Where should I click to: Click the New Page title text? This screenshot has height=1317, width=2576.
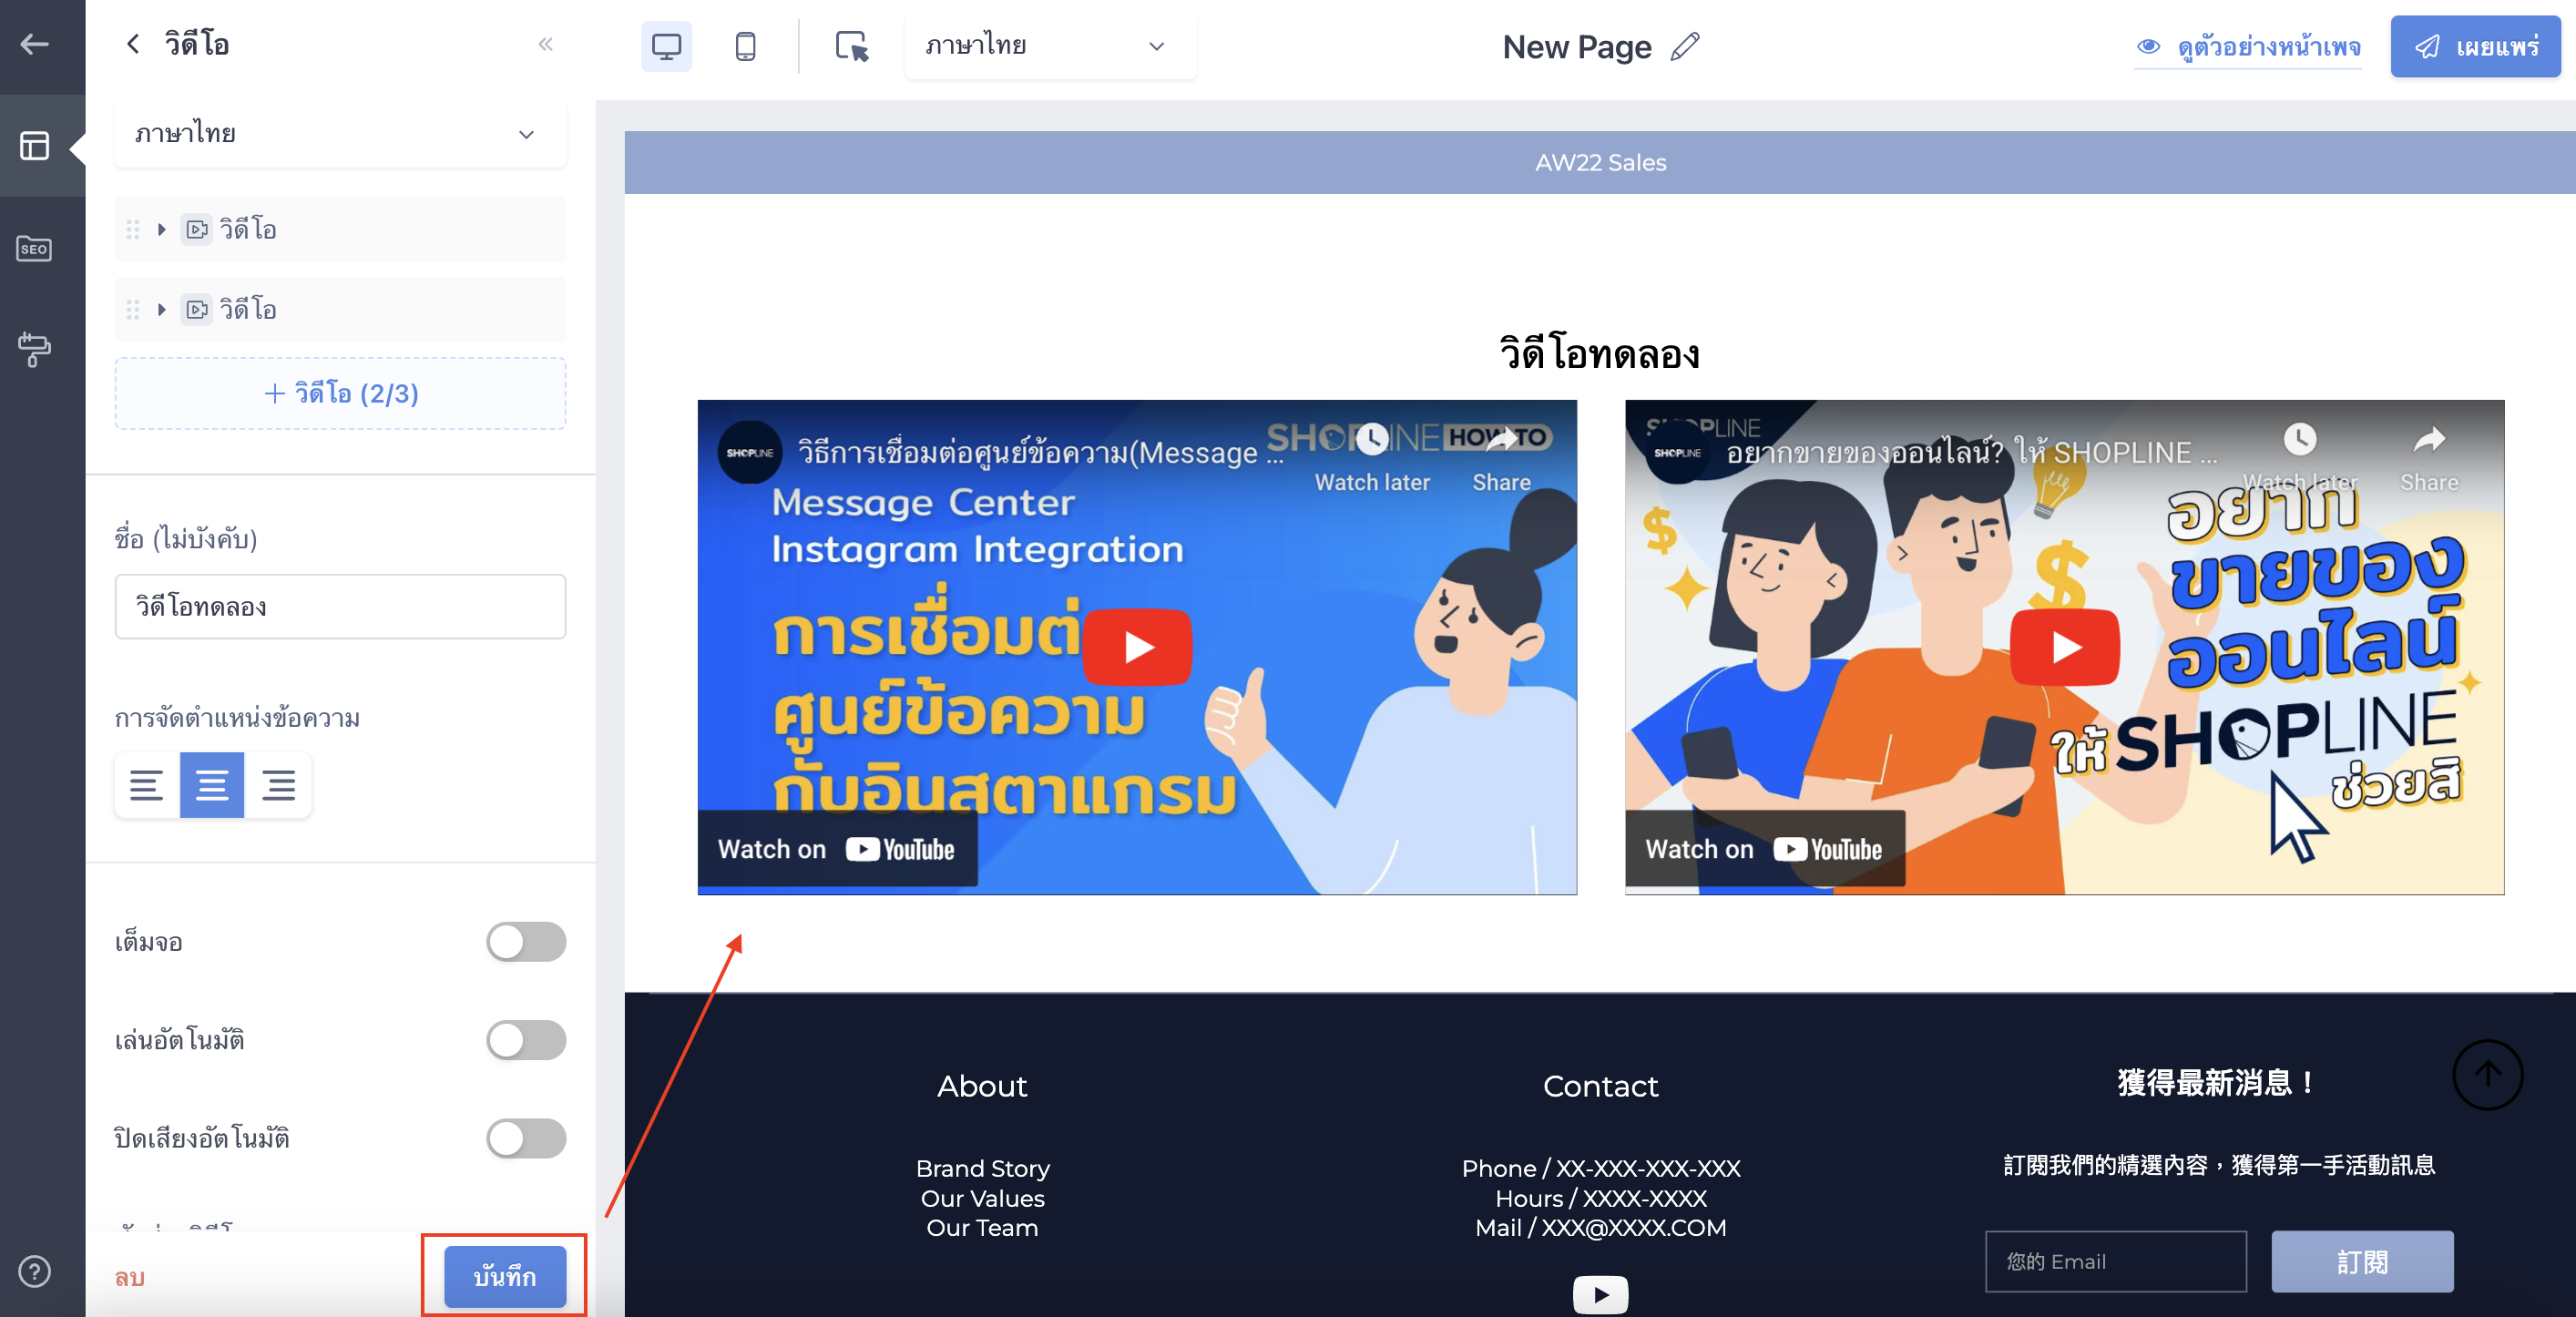[1576, 47]
